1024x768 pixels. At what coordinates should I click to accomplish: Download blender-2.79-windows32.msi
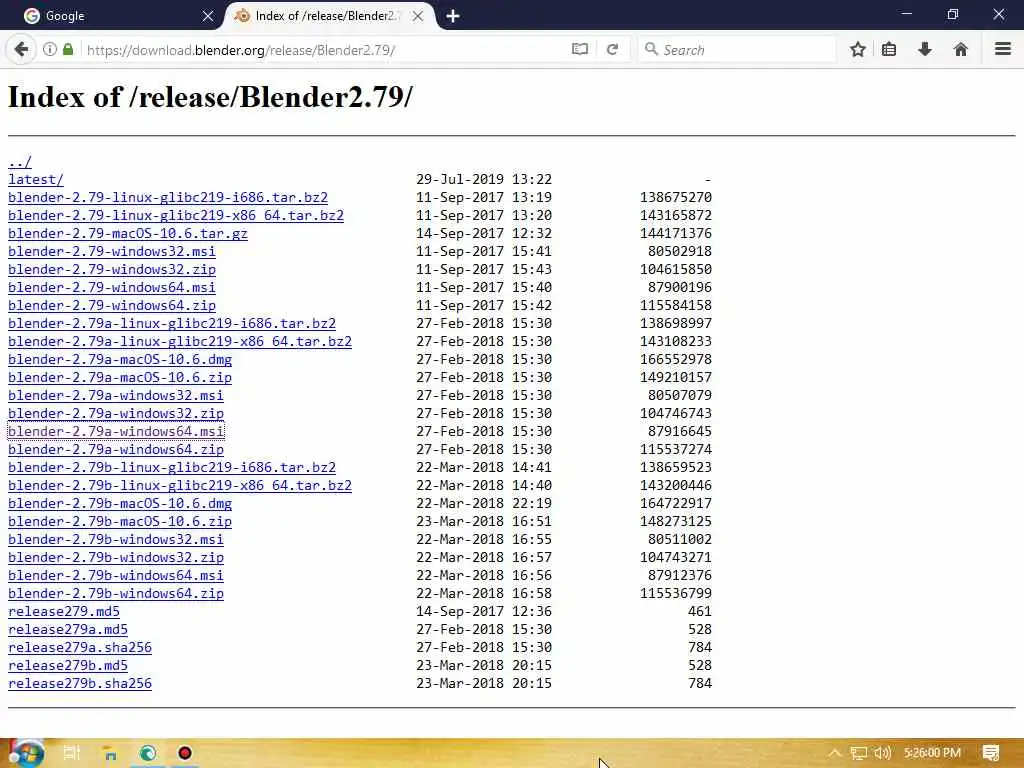point(112,251)
